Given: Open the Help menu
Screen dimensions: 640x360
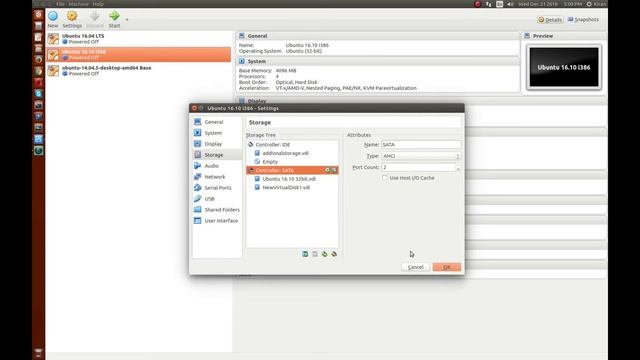Looking at the screenshot, I should pos(98,4).
